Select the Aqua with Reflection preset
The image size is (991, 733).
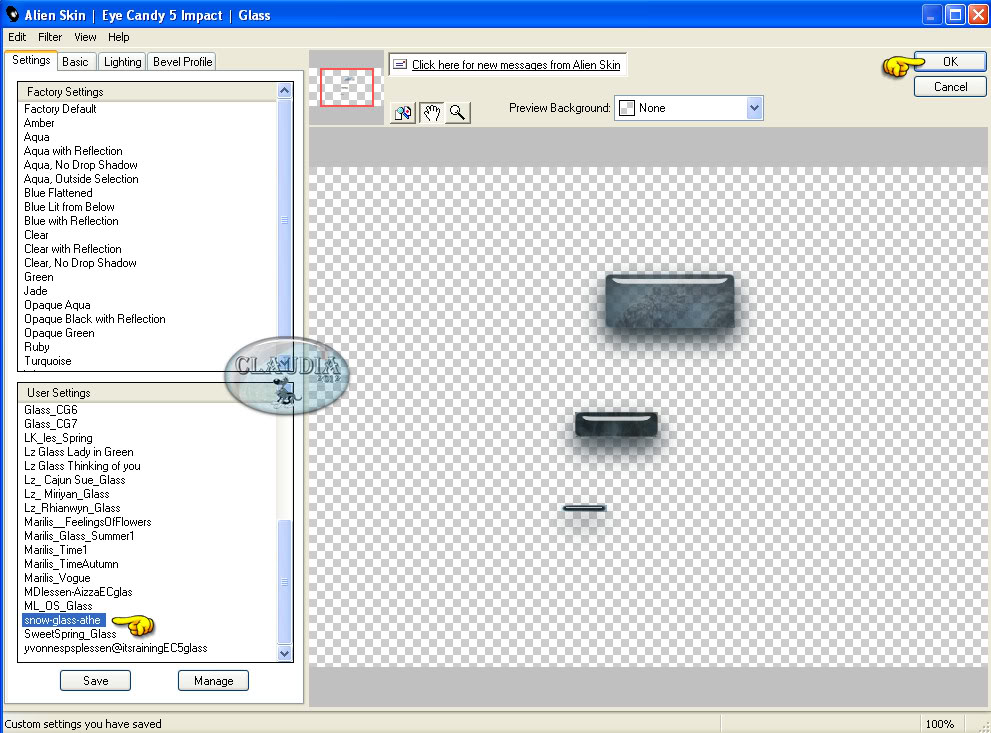[x=73, y=150]
